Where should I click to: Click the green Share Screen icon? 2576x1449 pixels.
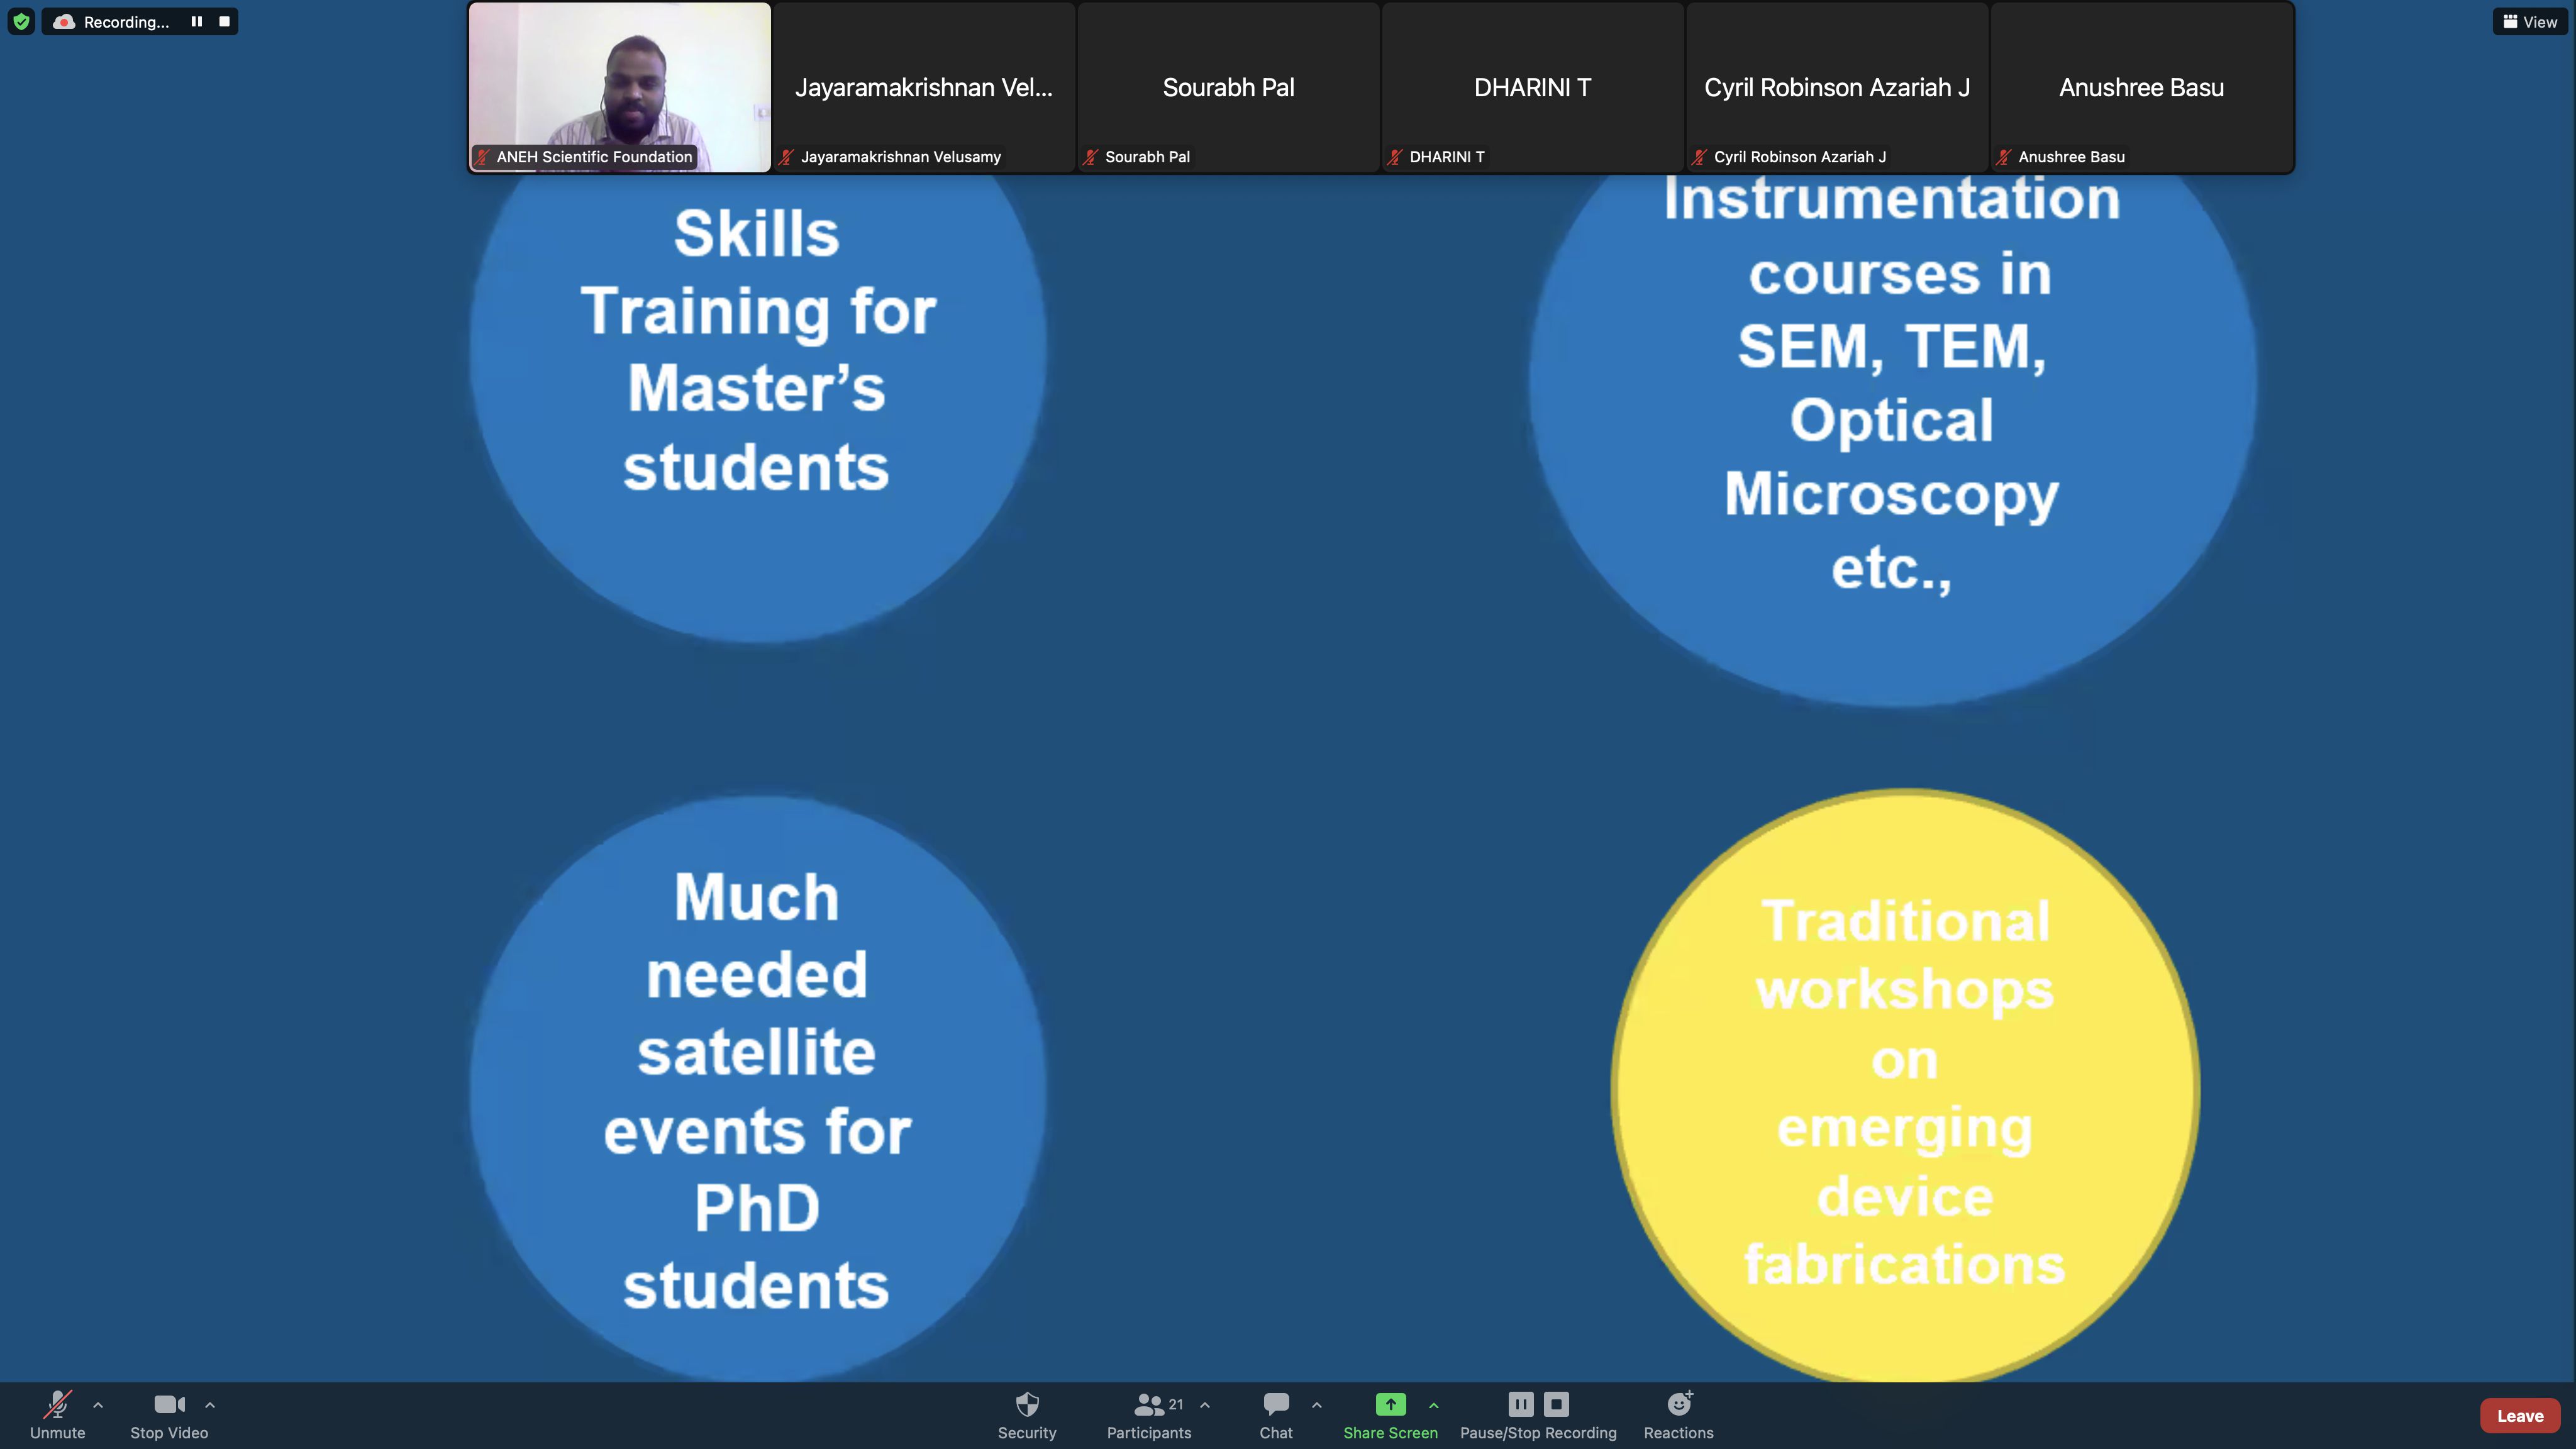click(1390, 1405)
